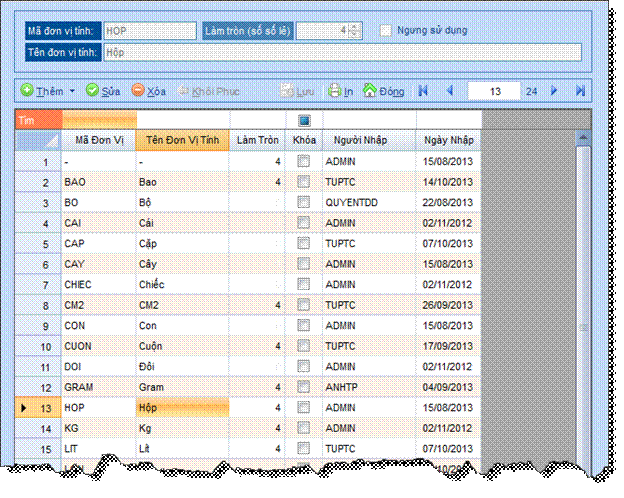Viewport: 624px width, 498px height.
Task: Click the Đóng (Close) home icon button
Action: (384, 91)
